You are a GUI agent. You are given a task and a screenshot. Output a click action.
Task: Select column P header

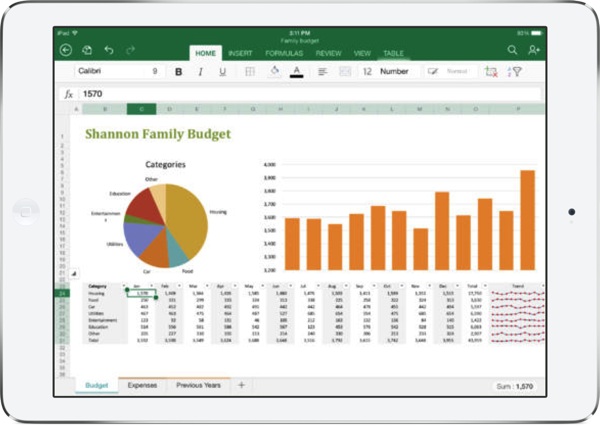point(518,109)
